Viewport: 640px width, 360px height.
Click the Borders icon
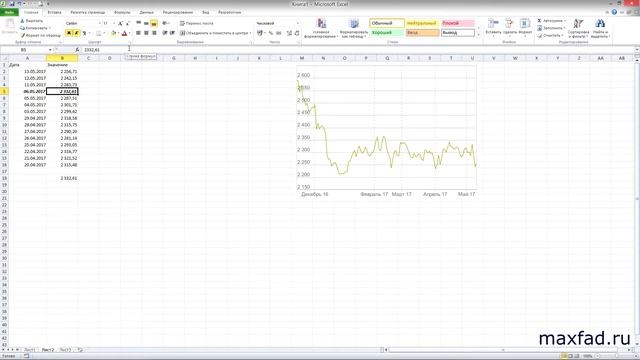(x=98, y=33)
